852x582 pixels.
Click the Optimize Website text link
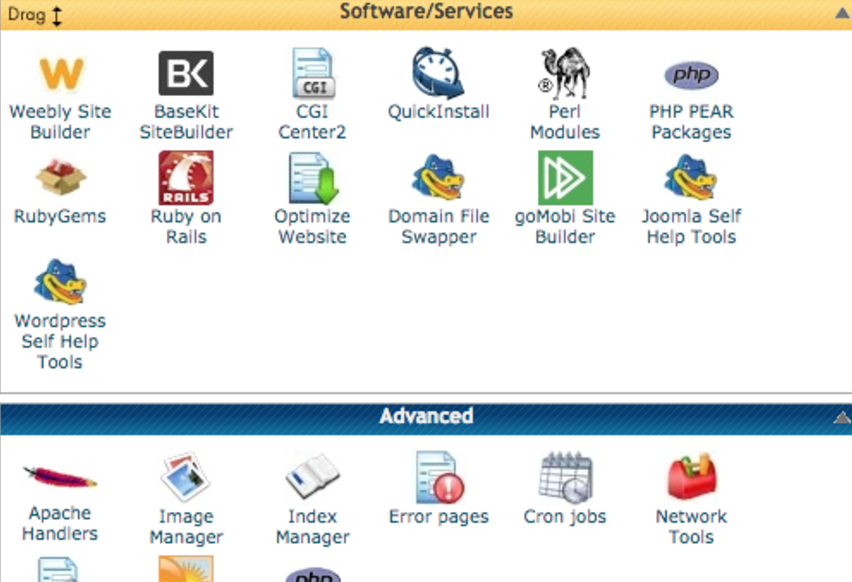coord(312,226)
